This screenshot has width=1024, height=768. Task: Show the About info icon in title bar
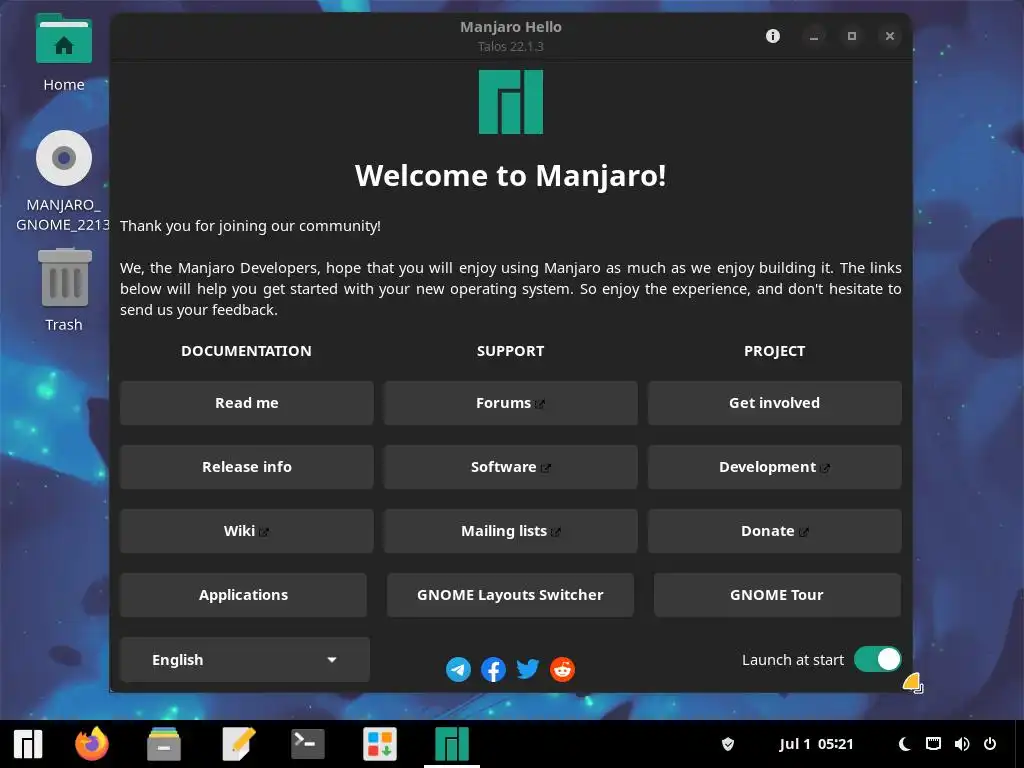click(x=773, y=36)
